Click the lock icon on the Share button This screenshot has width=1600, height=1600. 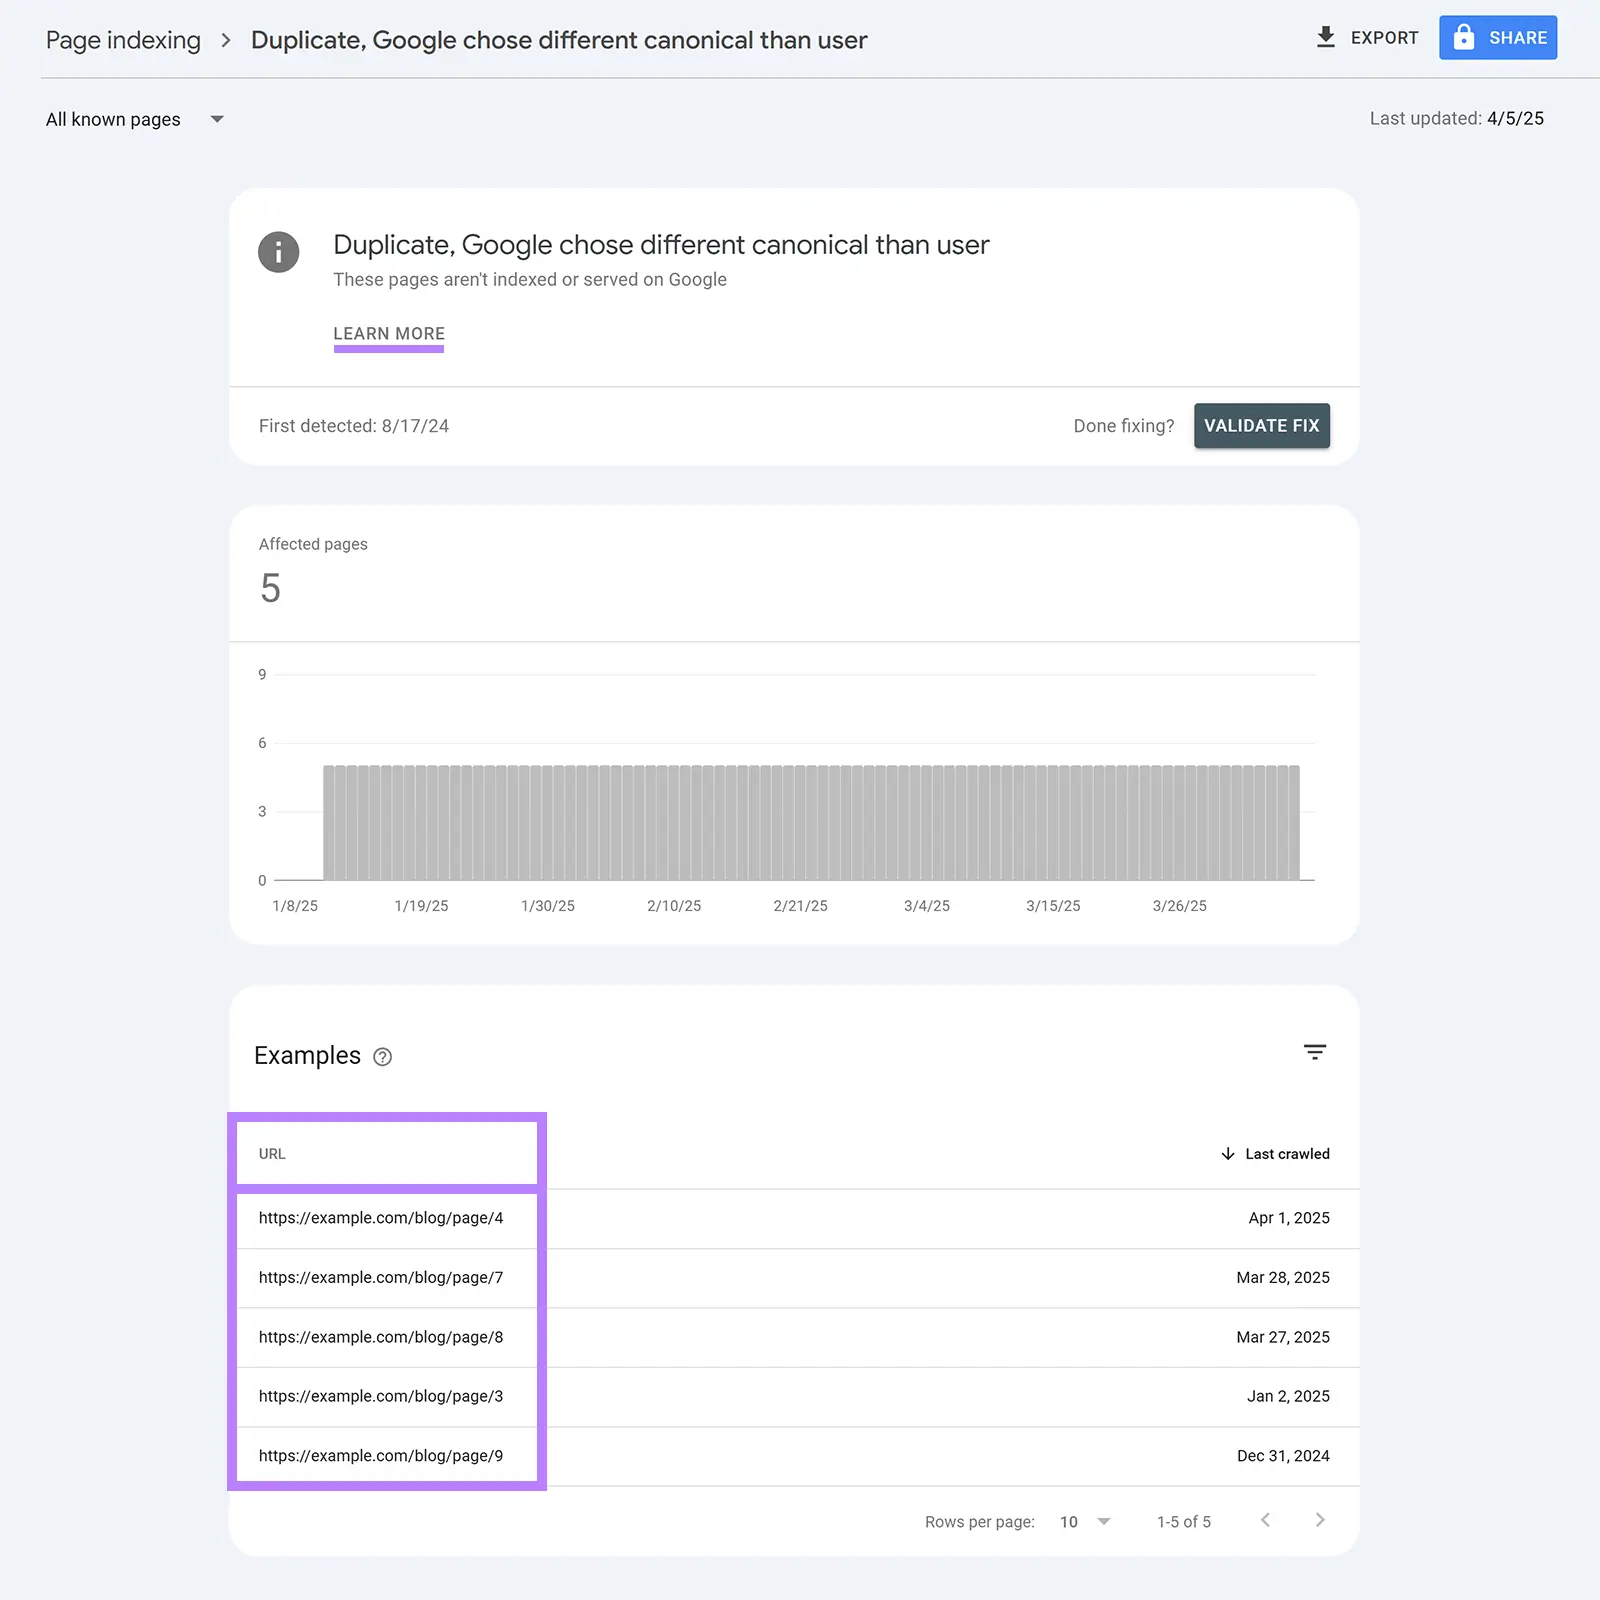1464,37
